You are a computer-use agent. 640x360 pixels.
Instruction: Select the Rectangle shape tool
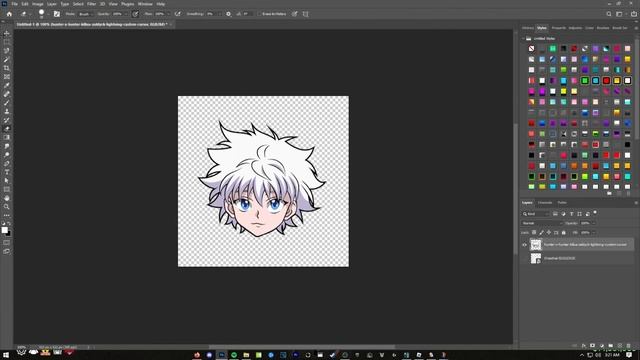coord(7,189)
